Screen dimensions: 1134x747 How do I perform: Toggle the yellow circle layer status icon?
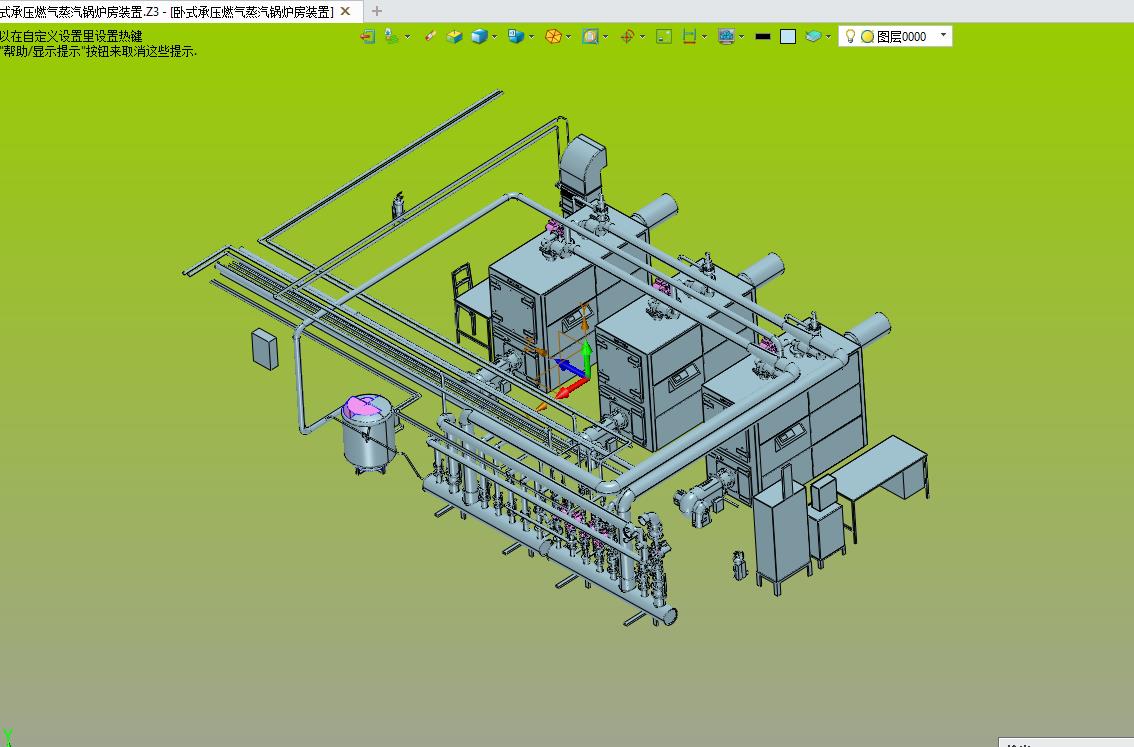point(867,36)
